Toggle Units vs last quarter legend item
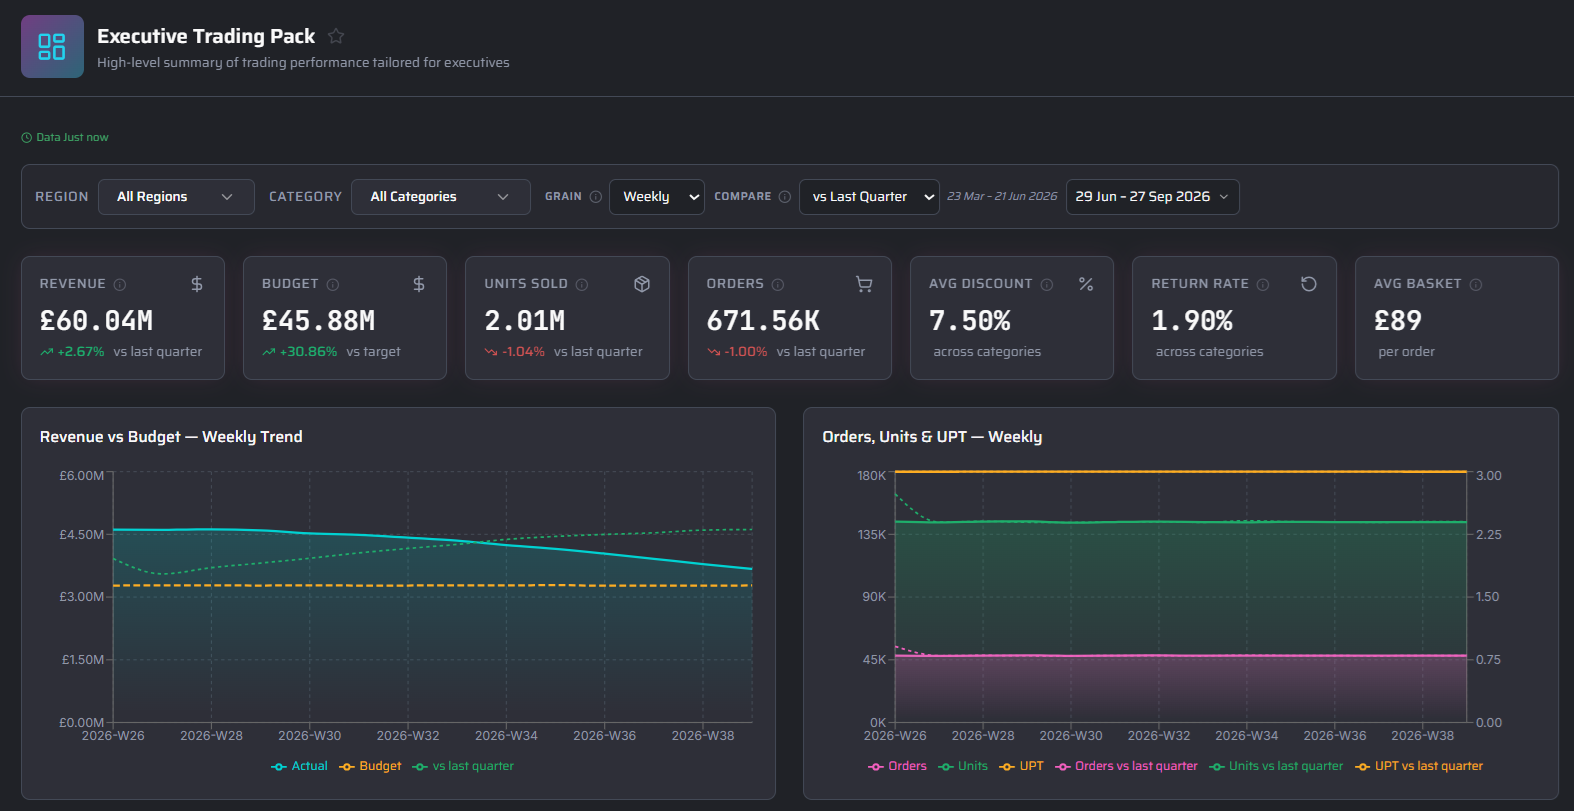Image resolution: width=1574 pixels, height=811 pixels. click(x=1276, y=766)
